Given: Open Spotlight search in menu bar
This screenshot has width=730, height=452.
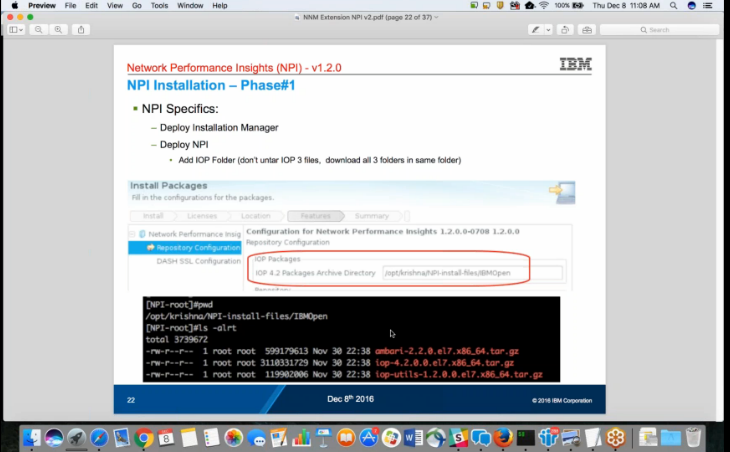Looking at the screenshot, I should click(x=674, y=6).
